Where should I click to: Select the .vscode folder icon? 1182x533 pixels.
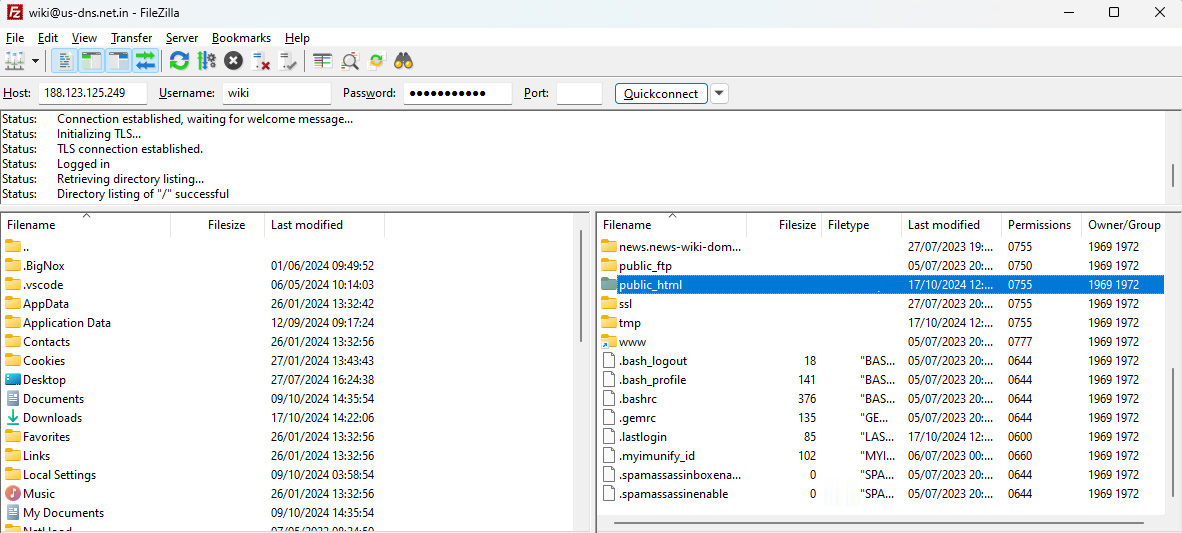pos(13,284)
